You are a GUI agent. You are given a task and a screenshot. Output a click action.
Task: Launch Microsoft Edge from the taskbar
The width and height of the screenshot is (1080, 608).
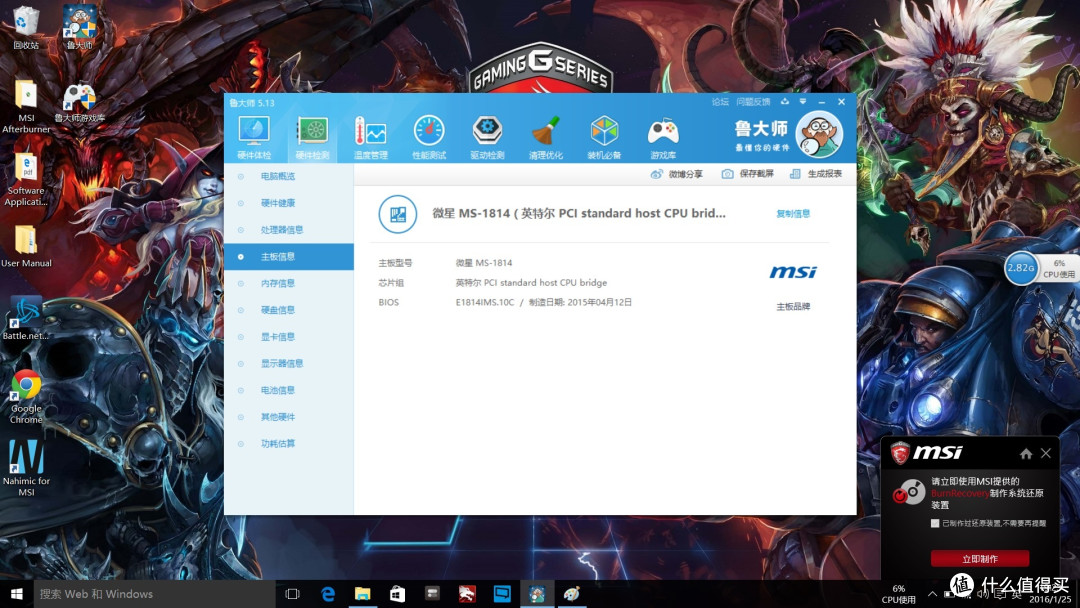[x=328, y=594]
